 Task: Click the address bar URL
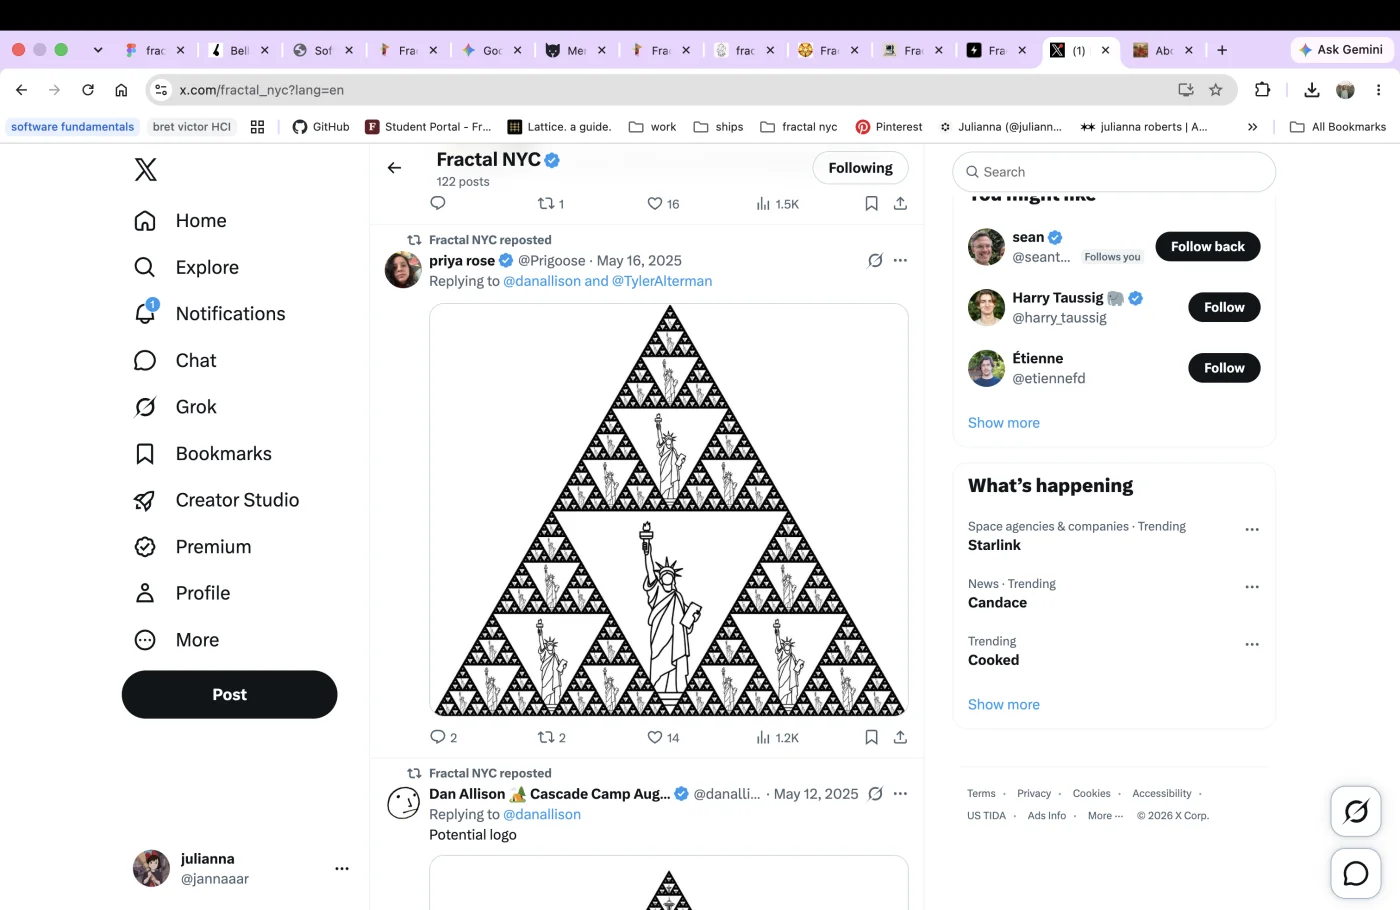pos(262,90)
